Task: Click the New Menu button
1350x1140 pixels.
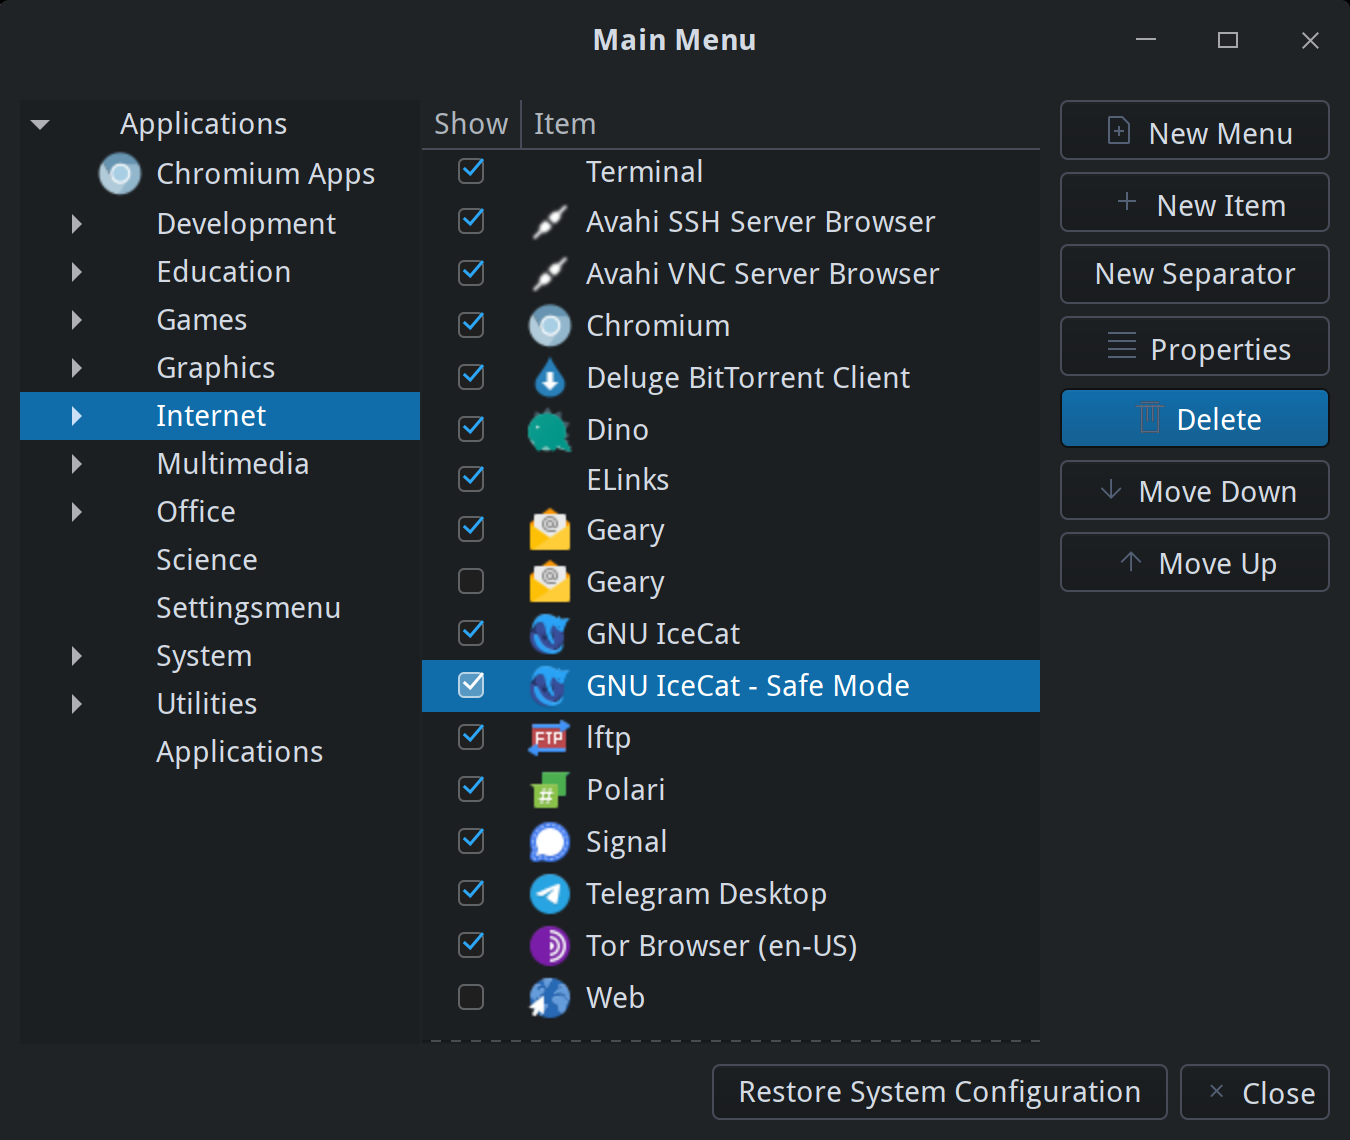Action: [1195, 130]
